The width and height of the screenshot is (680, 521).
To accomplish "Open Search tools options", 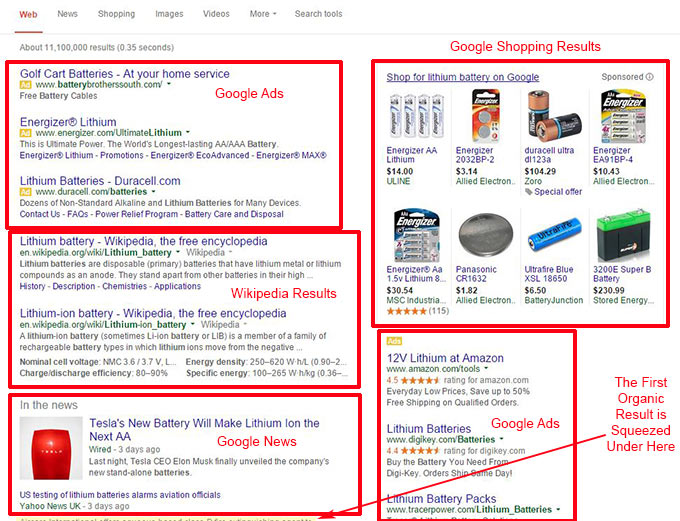I will [x=318, y=14].
